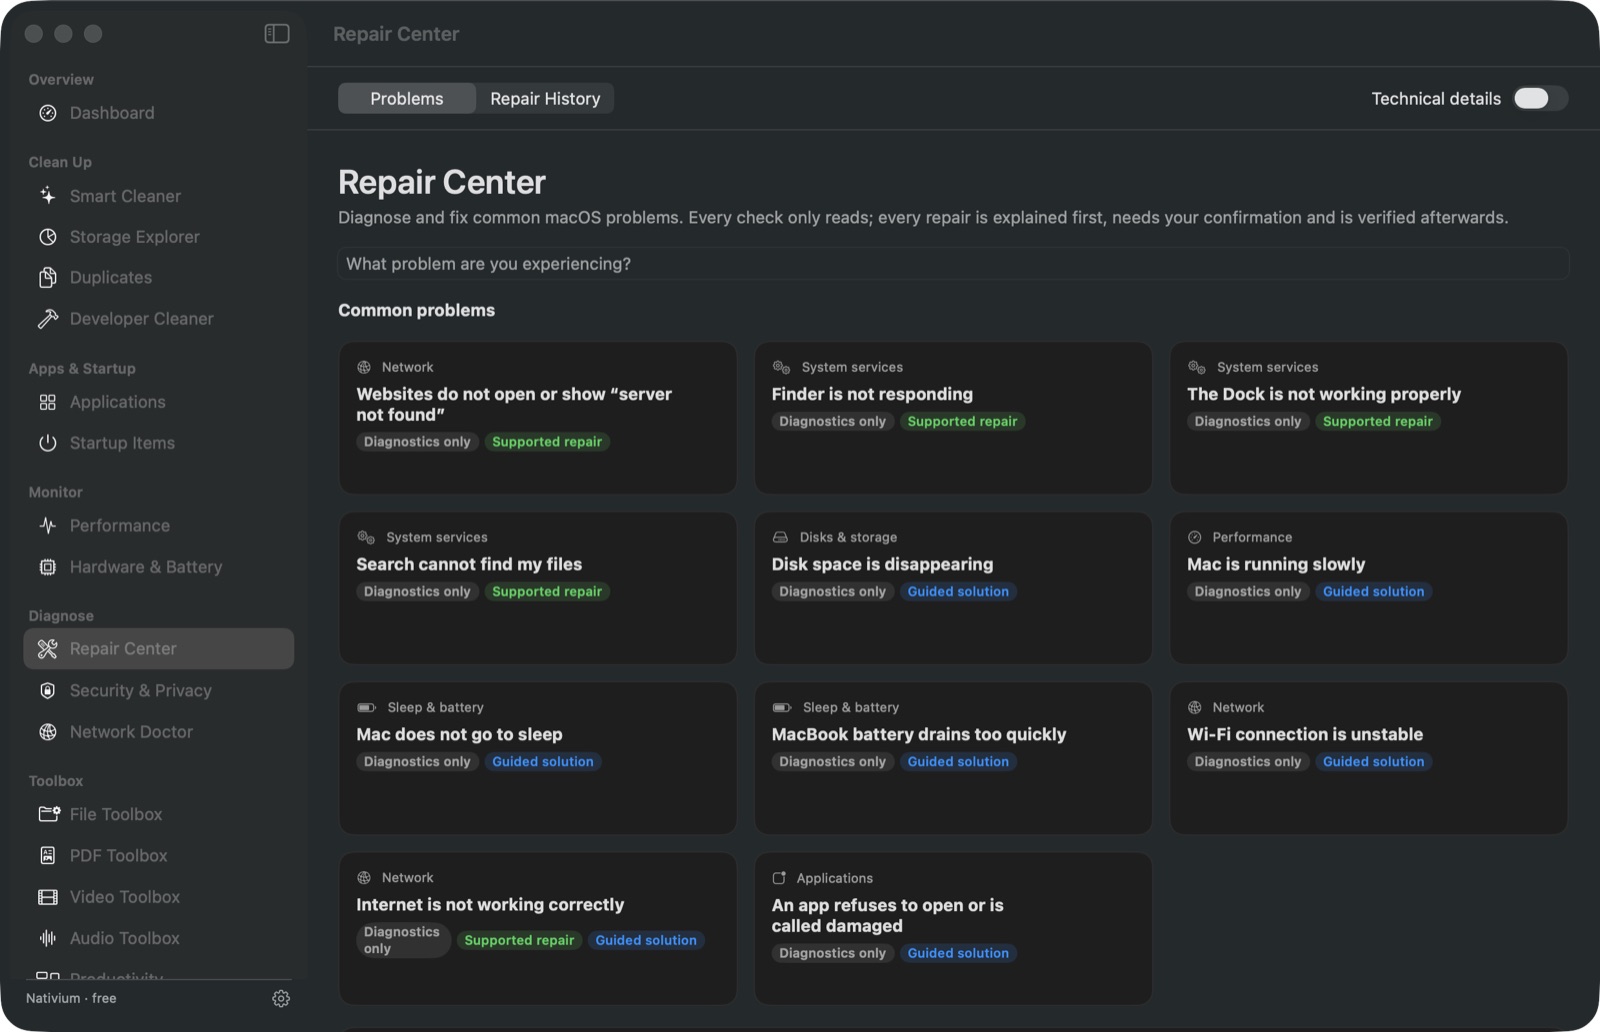This screenshot has height=1032, width=1600.
Task: Click the Network Doctor globe icon
Action: point(47,732)
